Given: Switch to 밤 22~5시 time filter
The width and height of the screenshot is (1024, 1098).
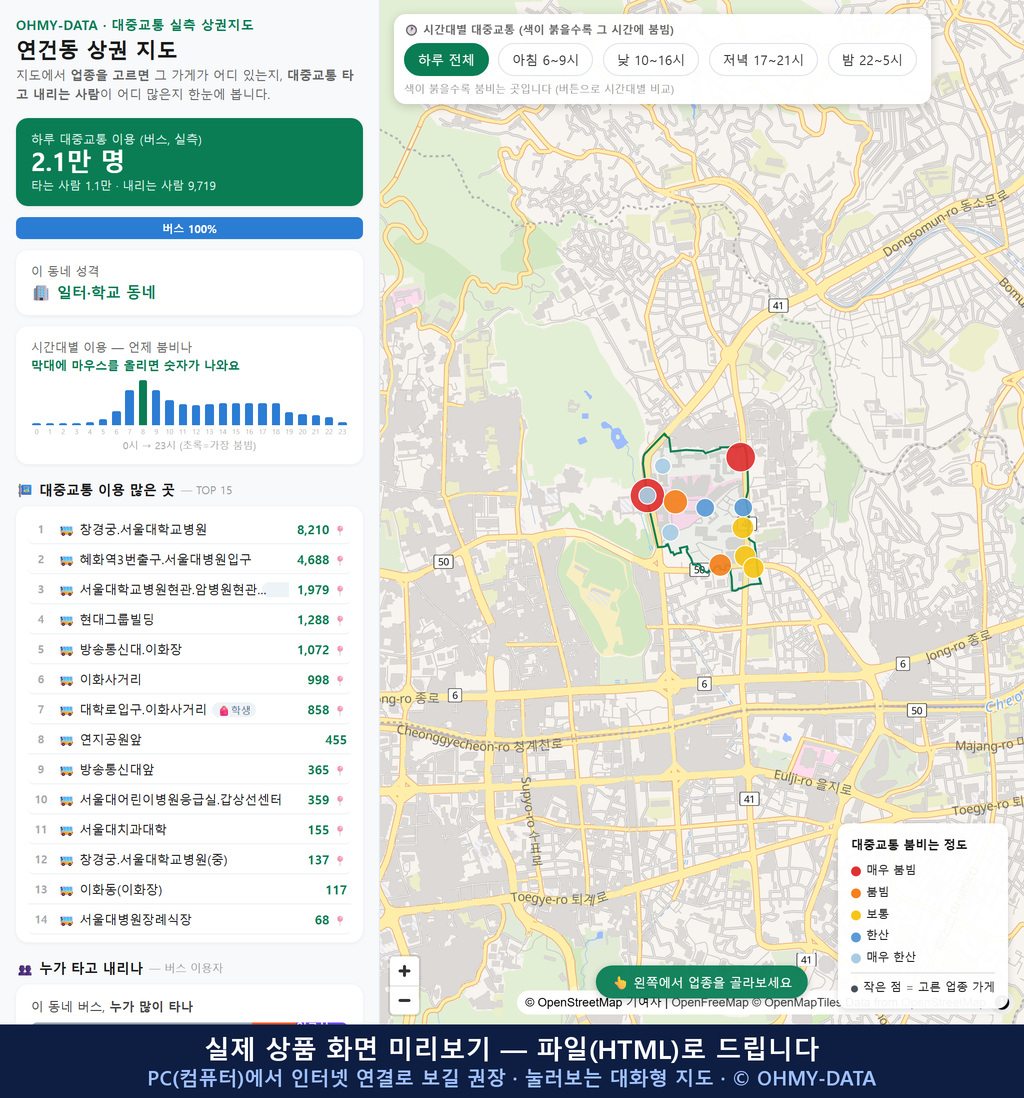Looking at the screenshot, I should click(872, 60).
